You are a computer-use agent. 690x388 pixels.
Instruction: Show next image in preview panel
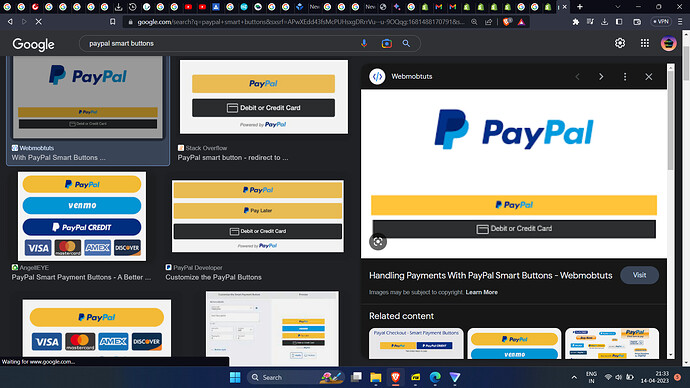tap(601, 77)
